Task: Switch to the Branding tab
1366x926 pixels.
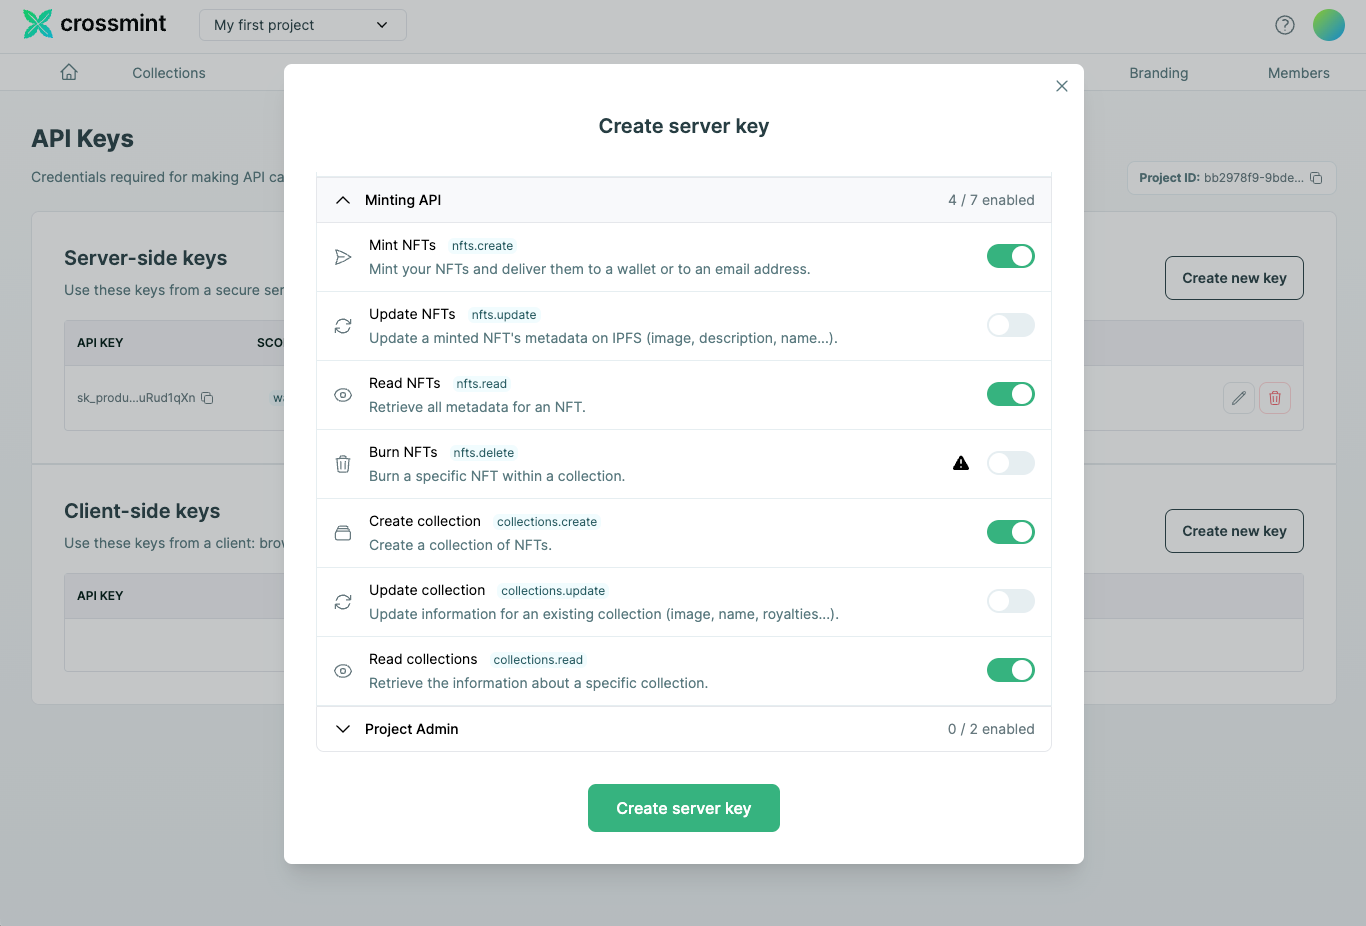Action: coord(1159,73)
